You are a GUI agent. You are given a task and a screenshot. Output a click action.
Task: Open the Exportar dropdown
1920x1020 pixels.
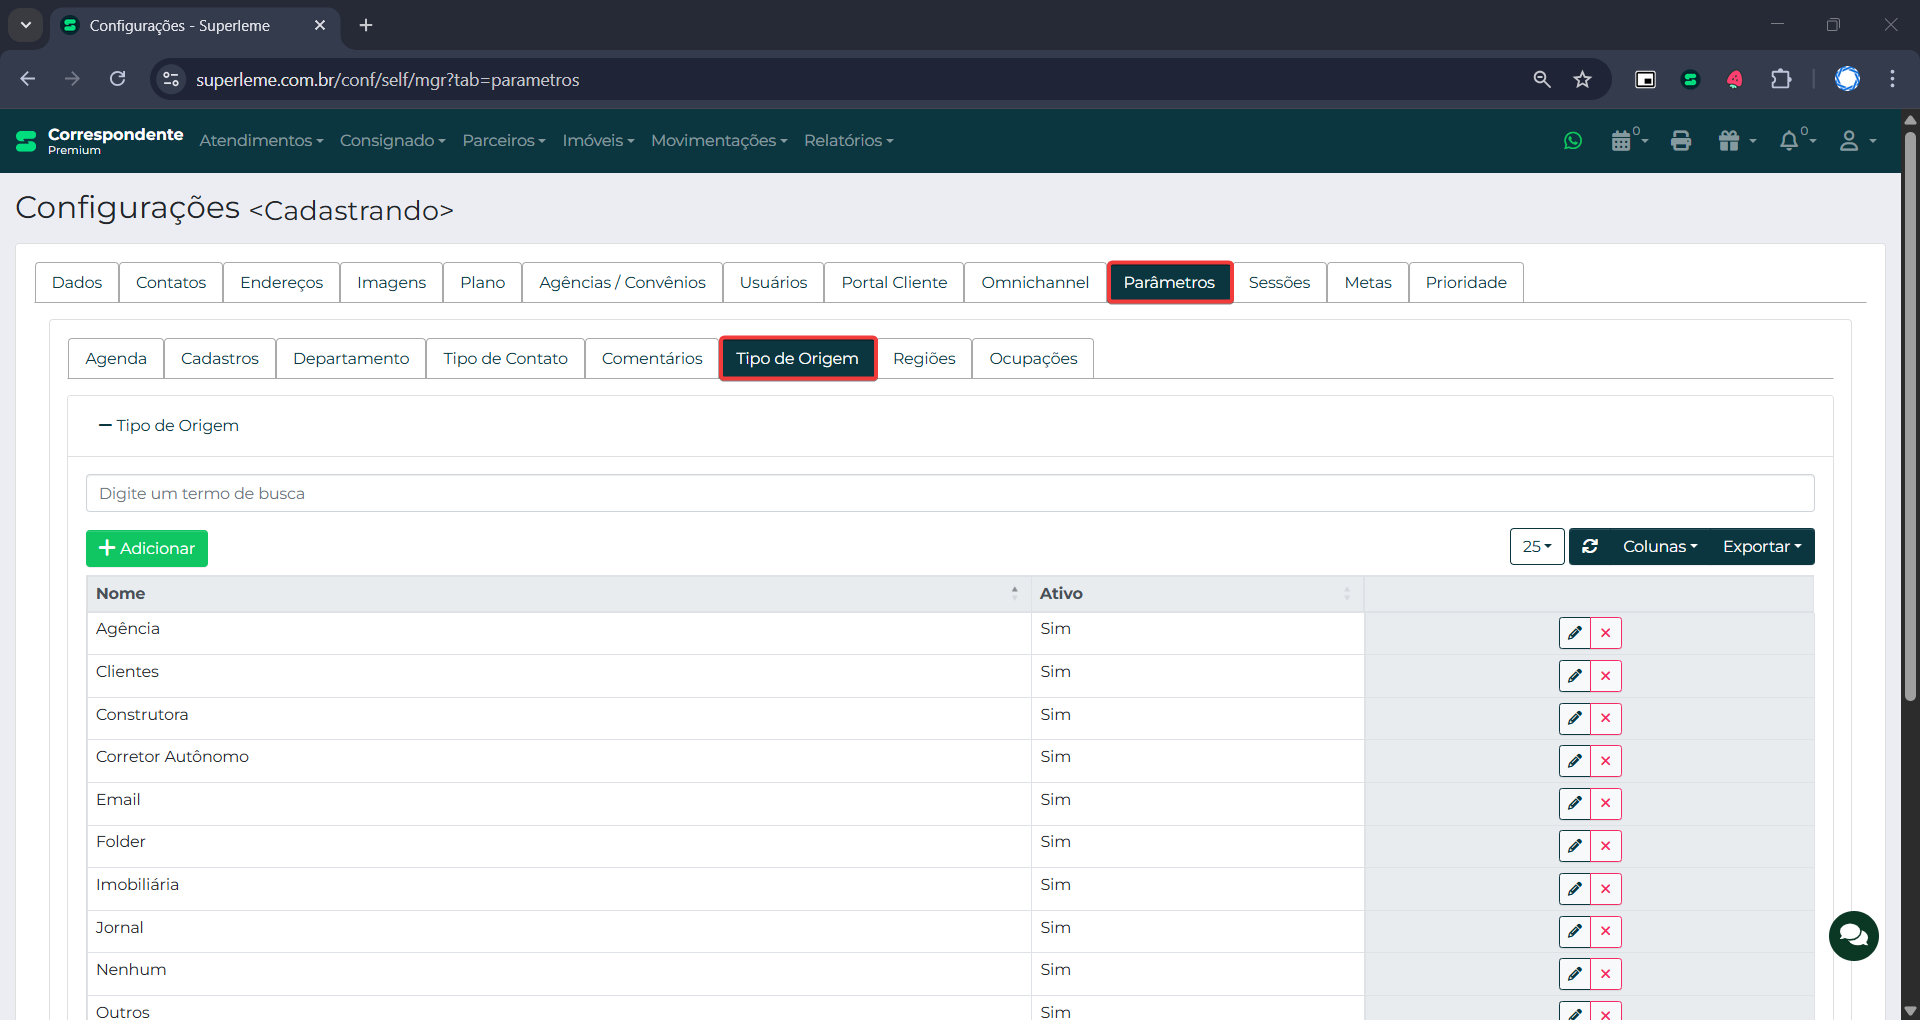(1761, 547)
